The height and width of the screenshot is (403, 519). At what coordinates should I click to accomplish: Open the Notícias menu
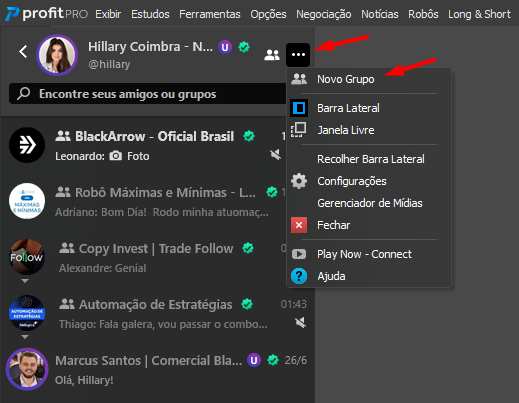coord(380,14)
